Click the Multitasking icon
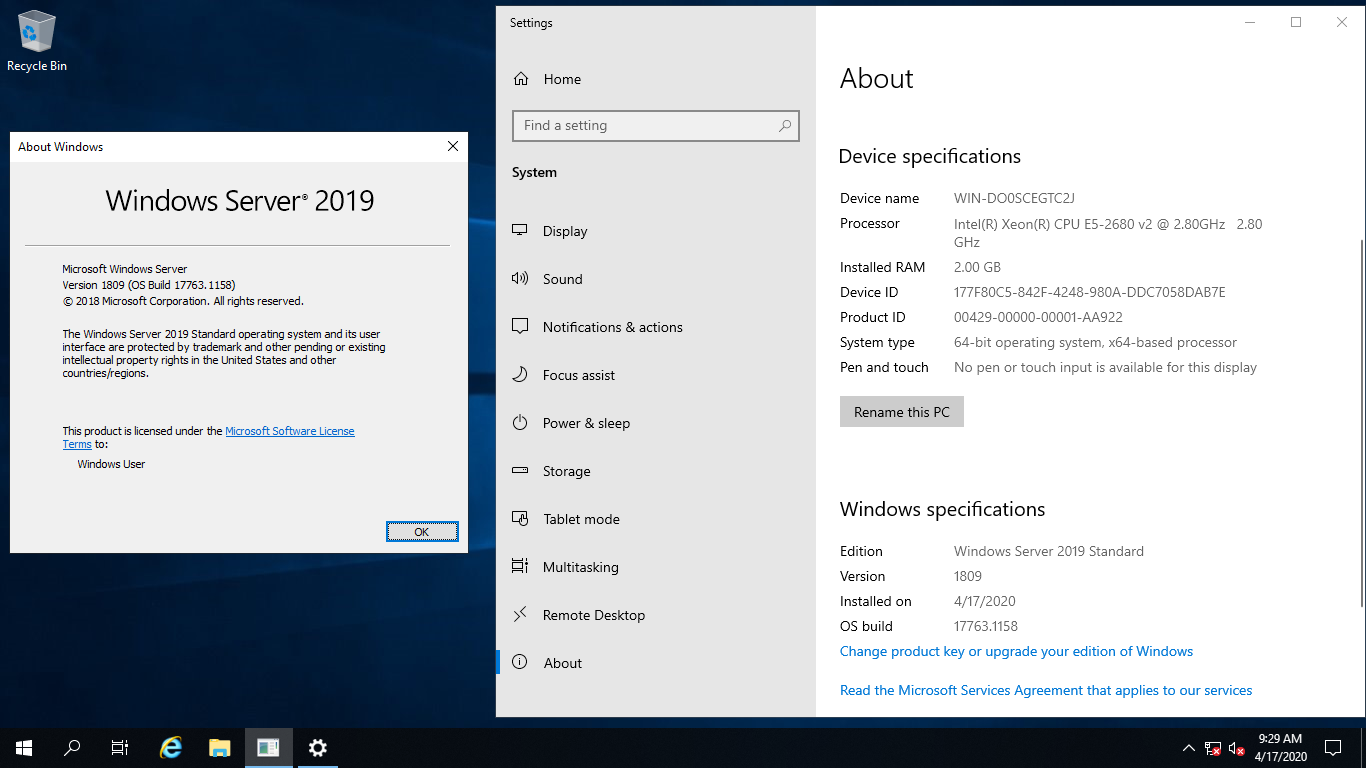1366x768 pixels. (x=520, y=567)
